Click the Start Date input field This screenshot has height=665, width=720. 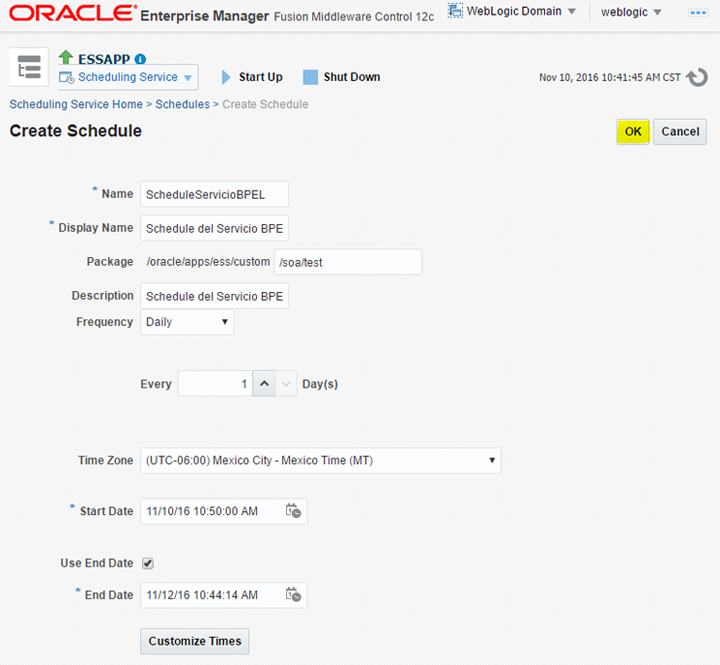224,511
